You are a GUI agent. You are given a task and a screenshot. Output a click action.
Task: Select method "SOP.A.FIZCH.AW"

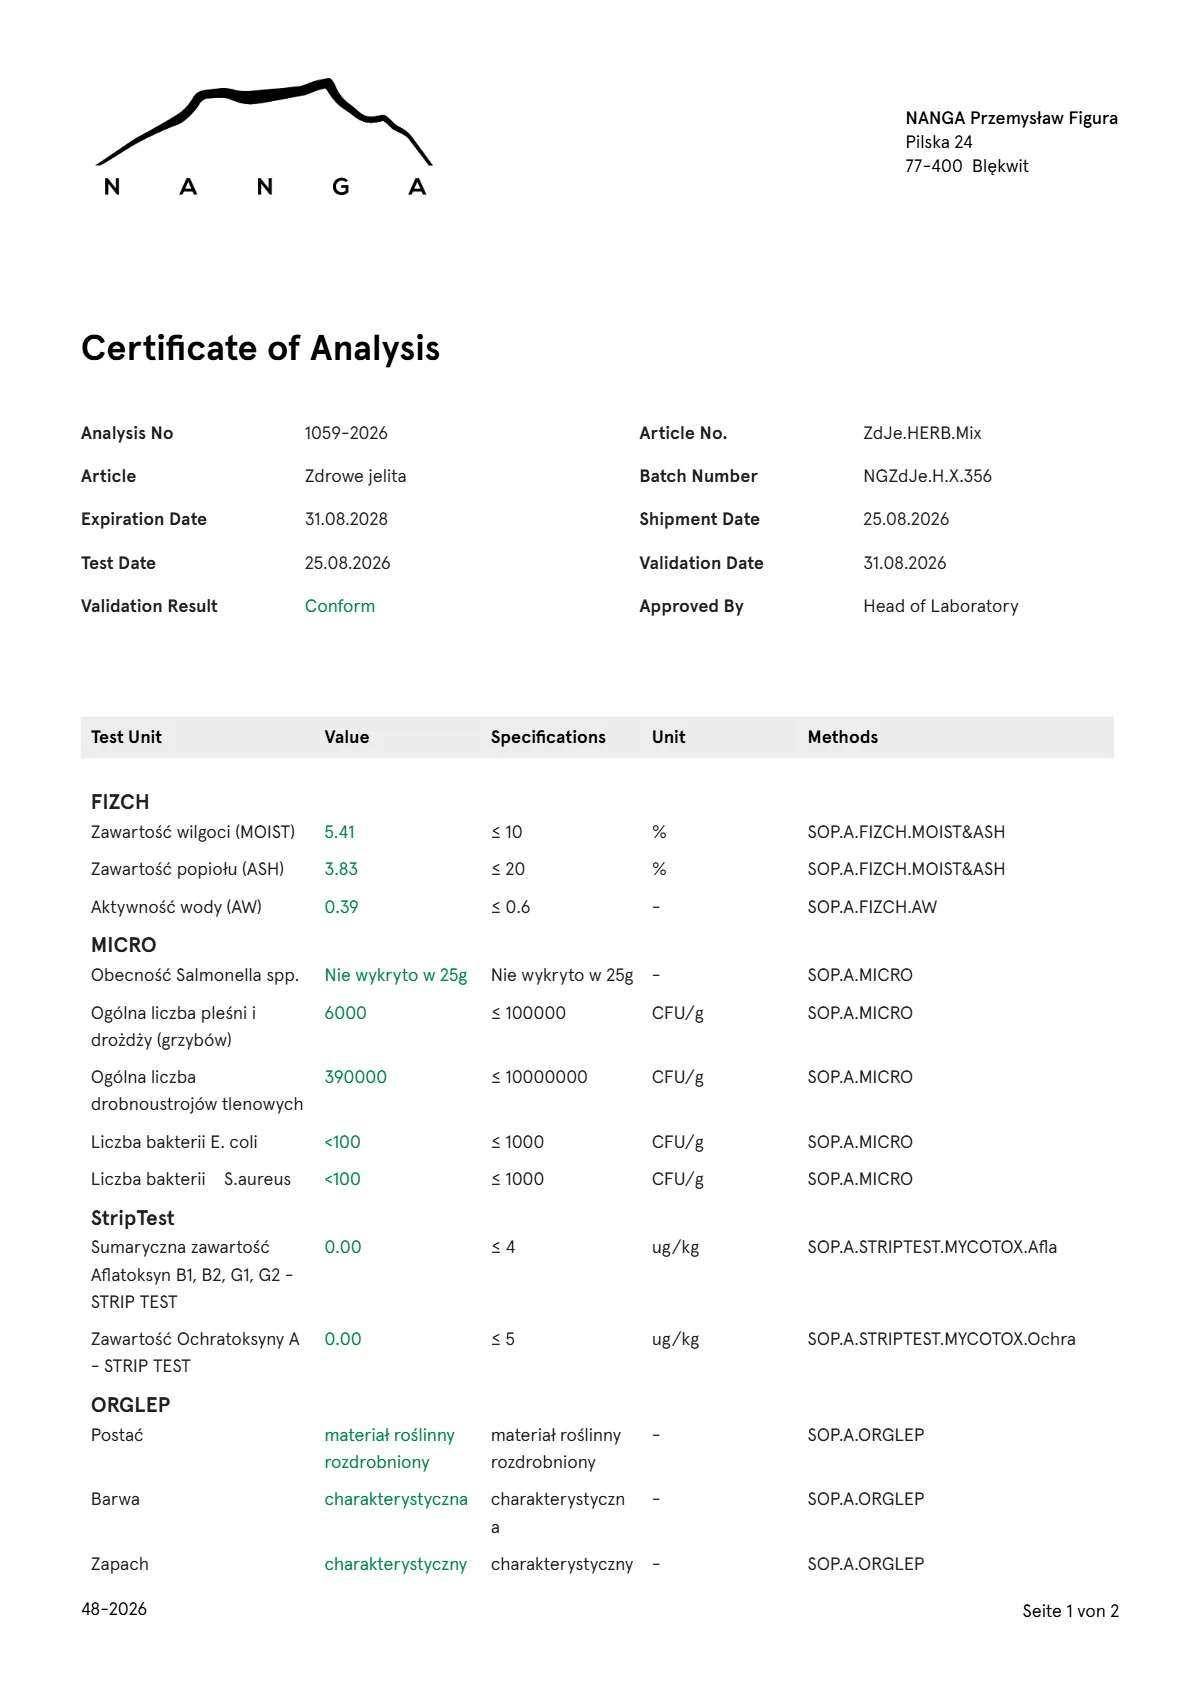[x=872, y=907]
